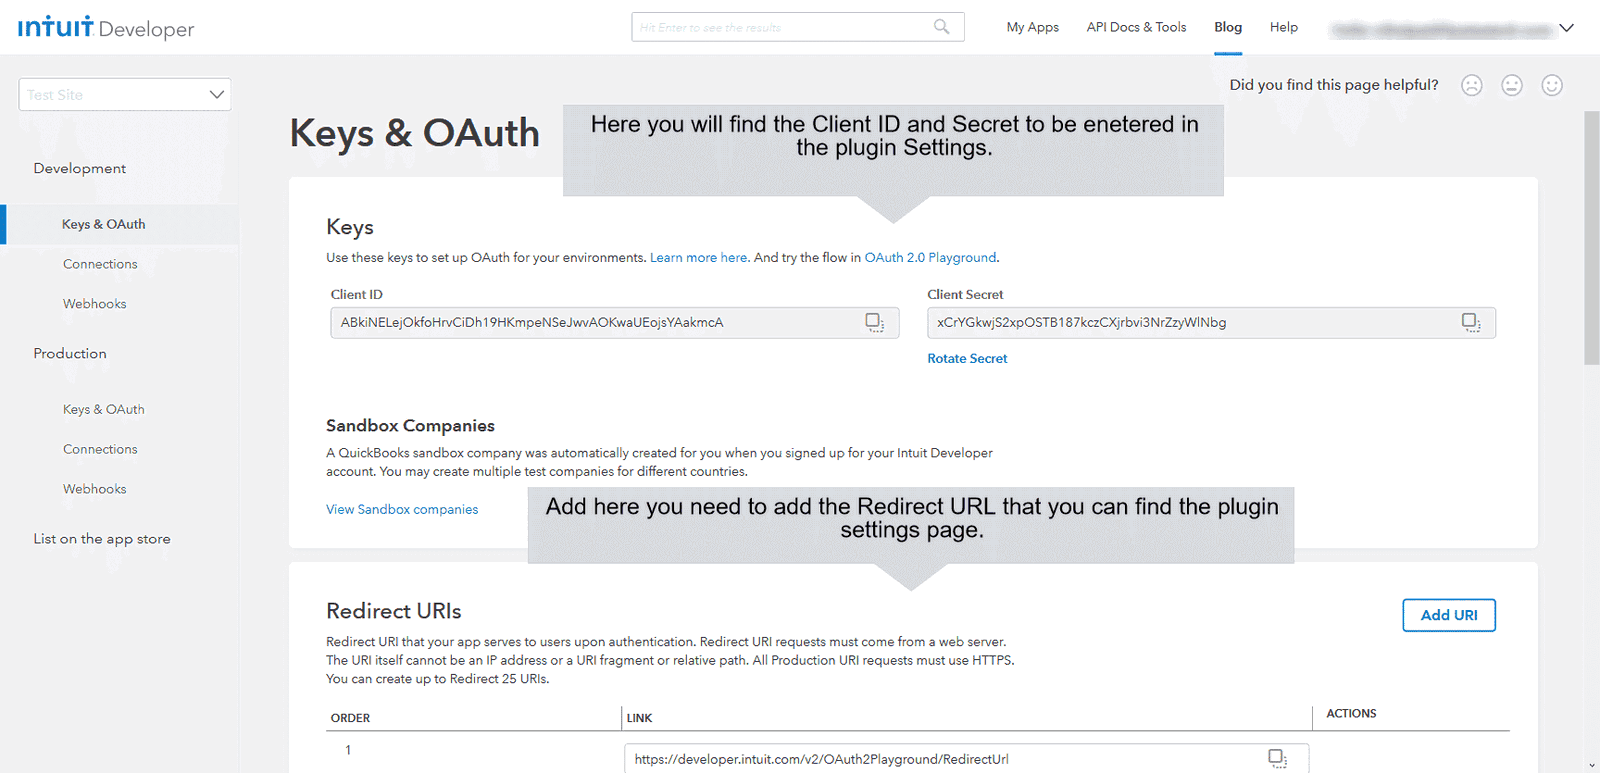Image resolution: width=1600 pixels, height=773 pixels.
Task: Copy the OAuth2Playground redirect URL icon
Action: [x=1278, y=758]
